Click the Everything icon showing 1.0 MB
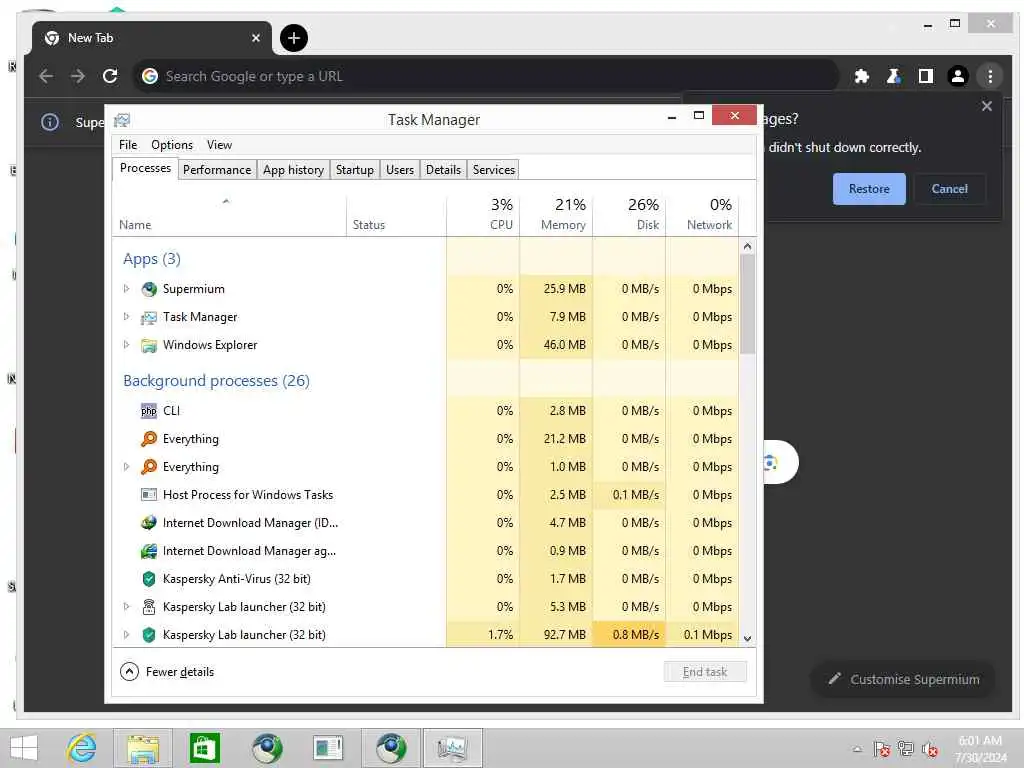The height and width of the screenshot is (768, 1024). pyautogui.click(x=149, y=467)
